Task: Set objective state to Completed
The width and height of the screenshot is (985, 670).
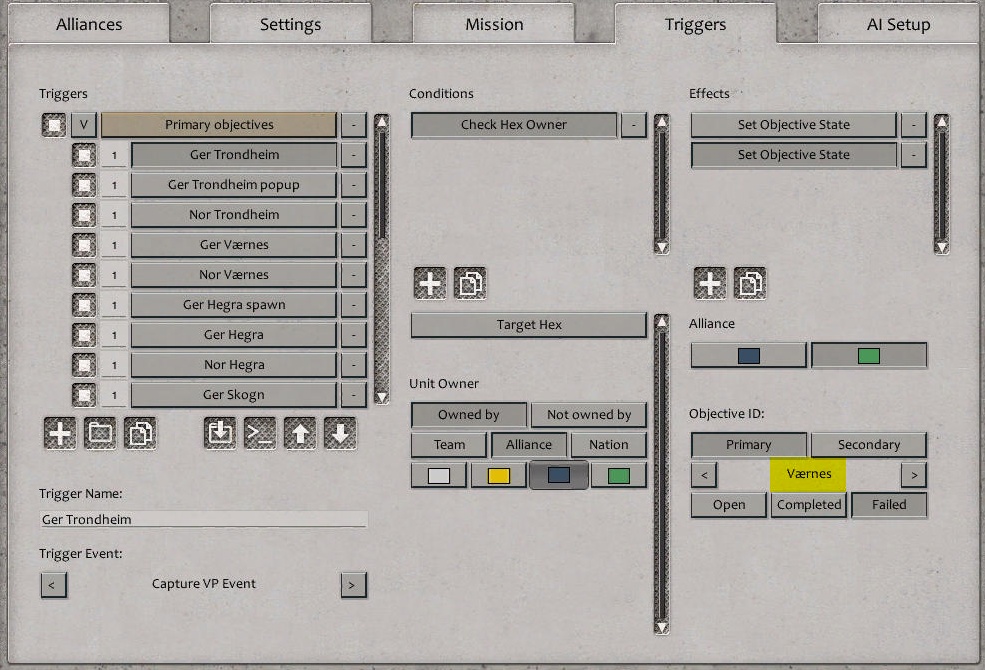Action: coord(809,505)
